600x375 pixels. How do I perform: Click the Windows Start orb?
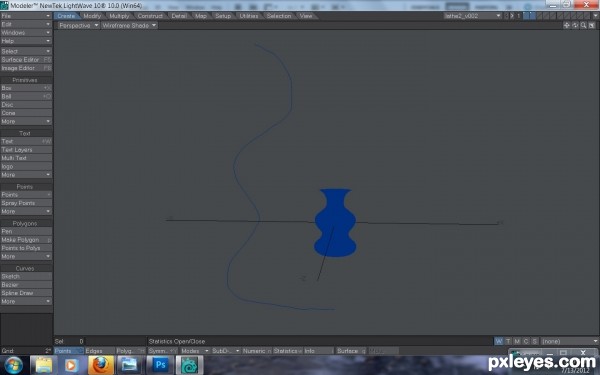tap(14, 365)
